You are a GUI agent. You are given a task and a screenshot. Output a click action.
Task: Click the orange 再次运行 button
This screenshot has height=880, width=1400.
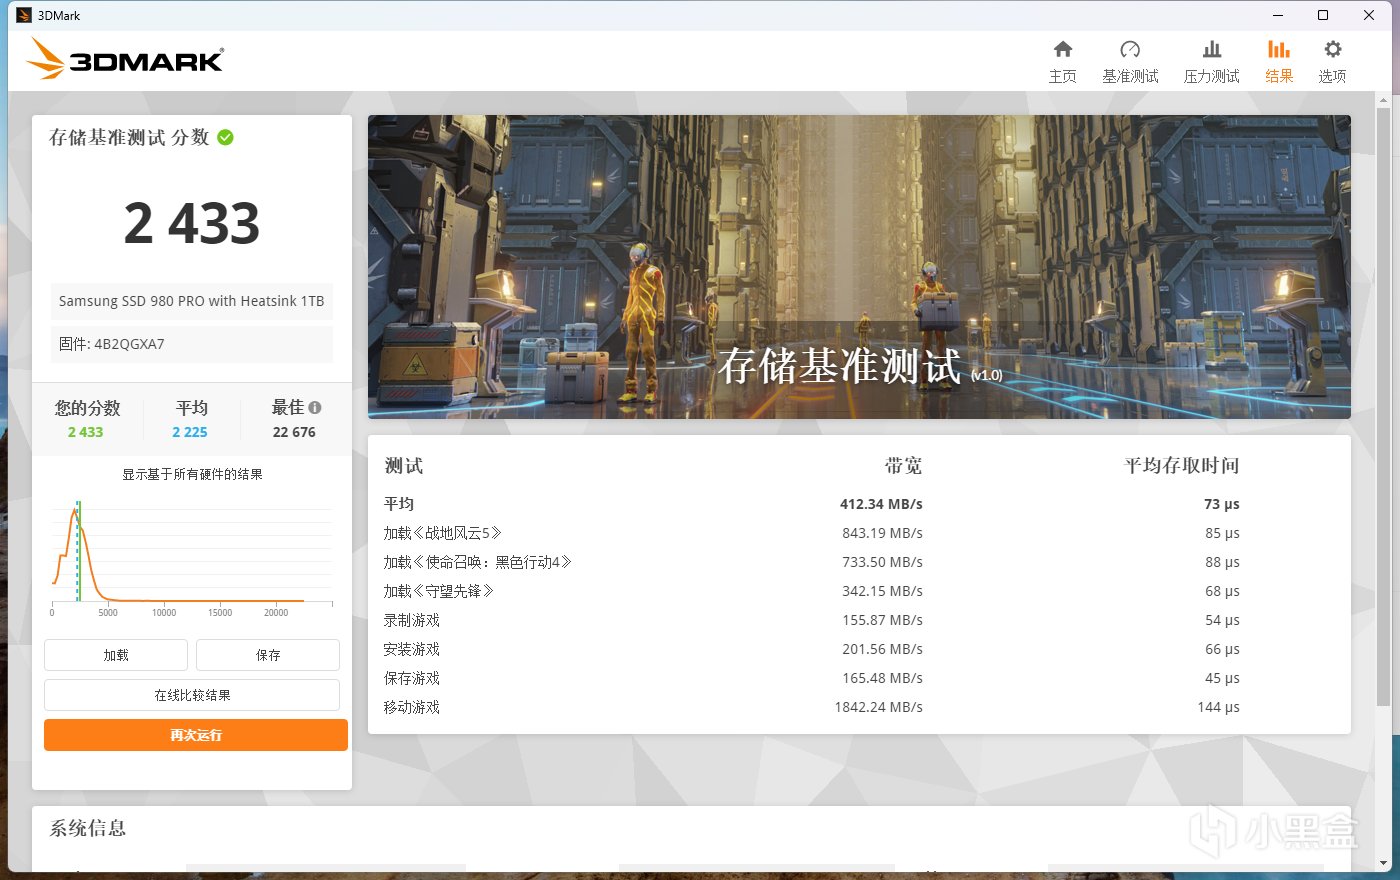click(196, 735)
